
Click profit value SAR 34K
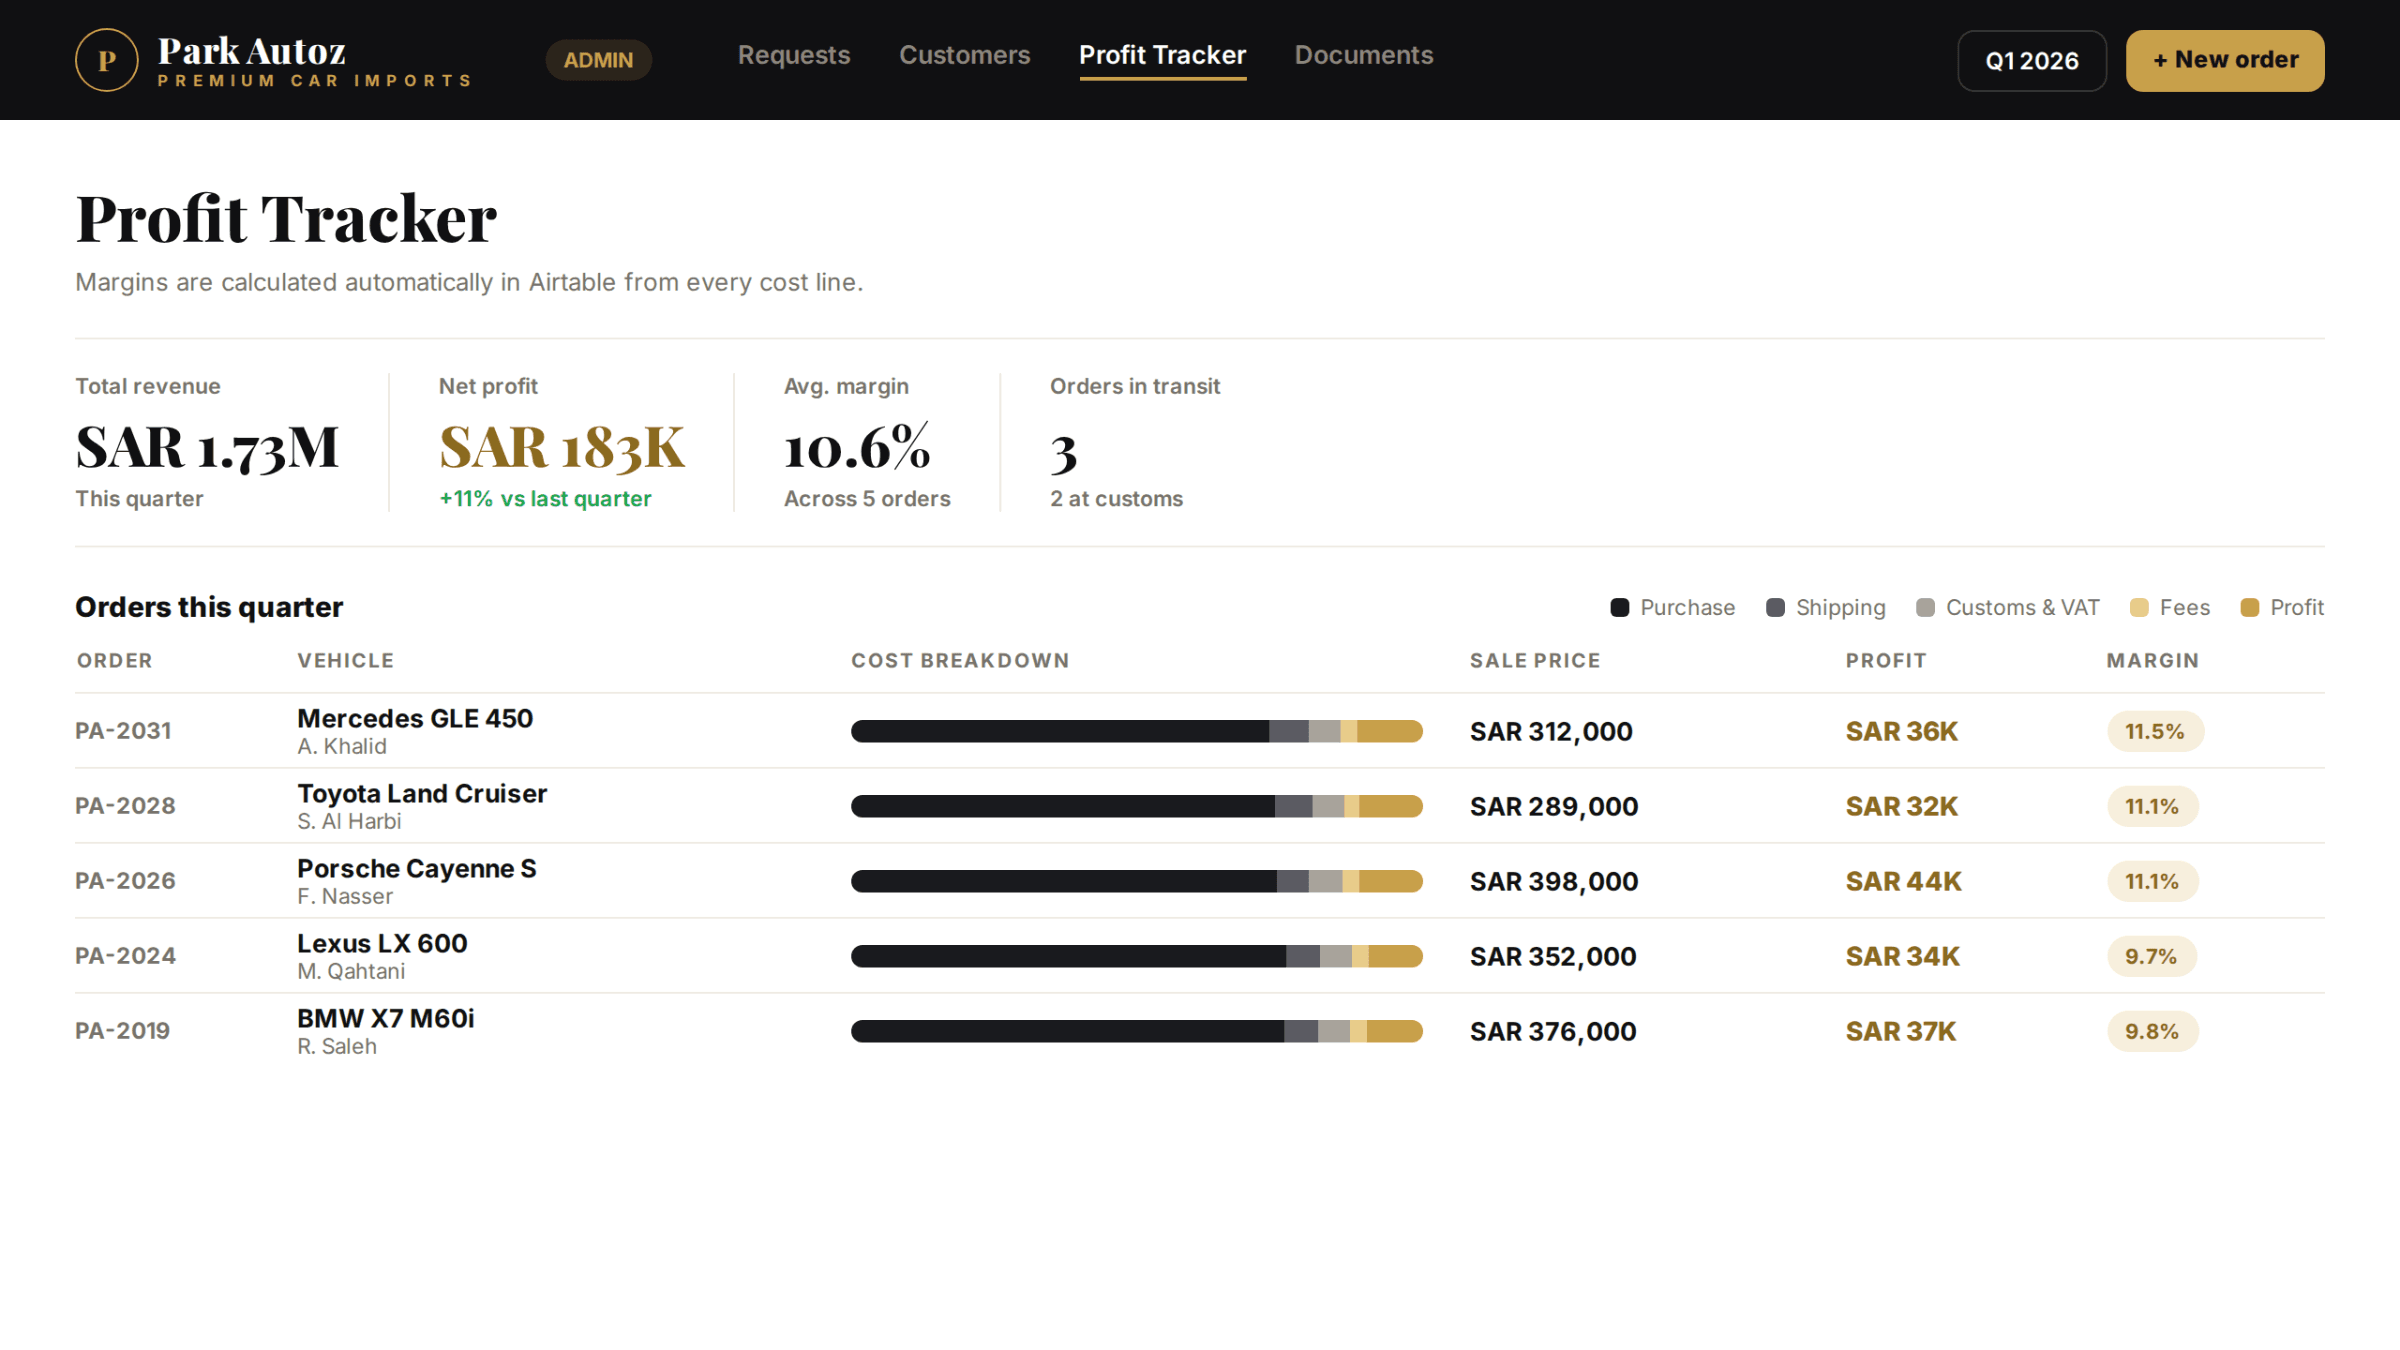(x=1903, y=957)
